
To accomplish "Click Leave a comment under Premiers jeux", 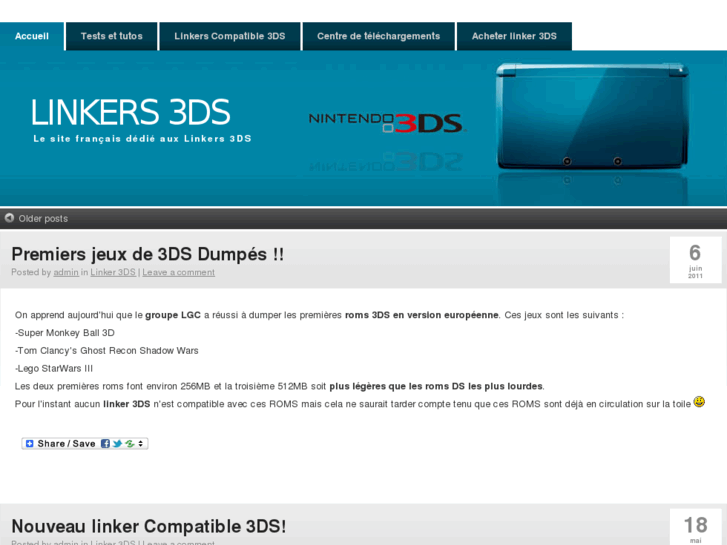I will tap(179, 272).
